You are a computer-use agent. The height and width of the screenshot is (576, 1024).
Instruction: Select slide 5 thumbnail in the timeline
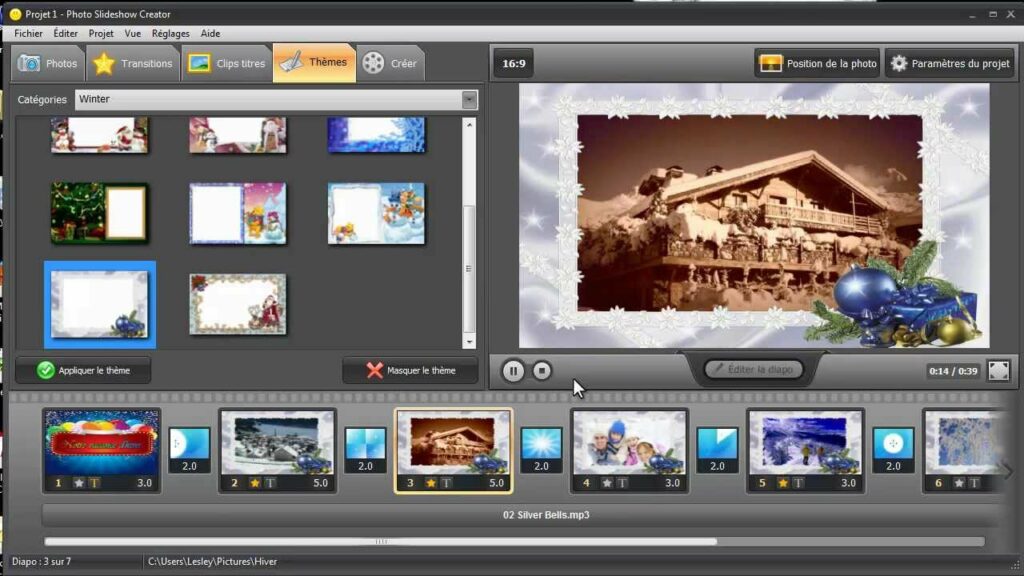(x=805, y=448)
